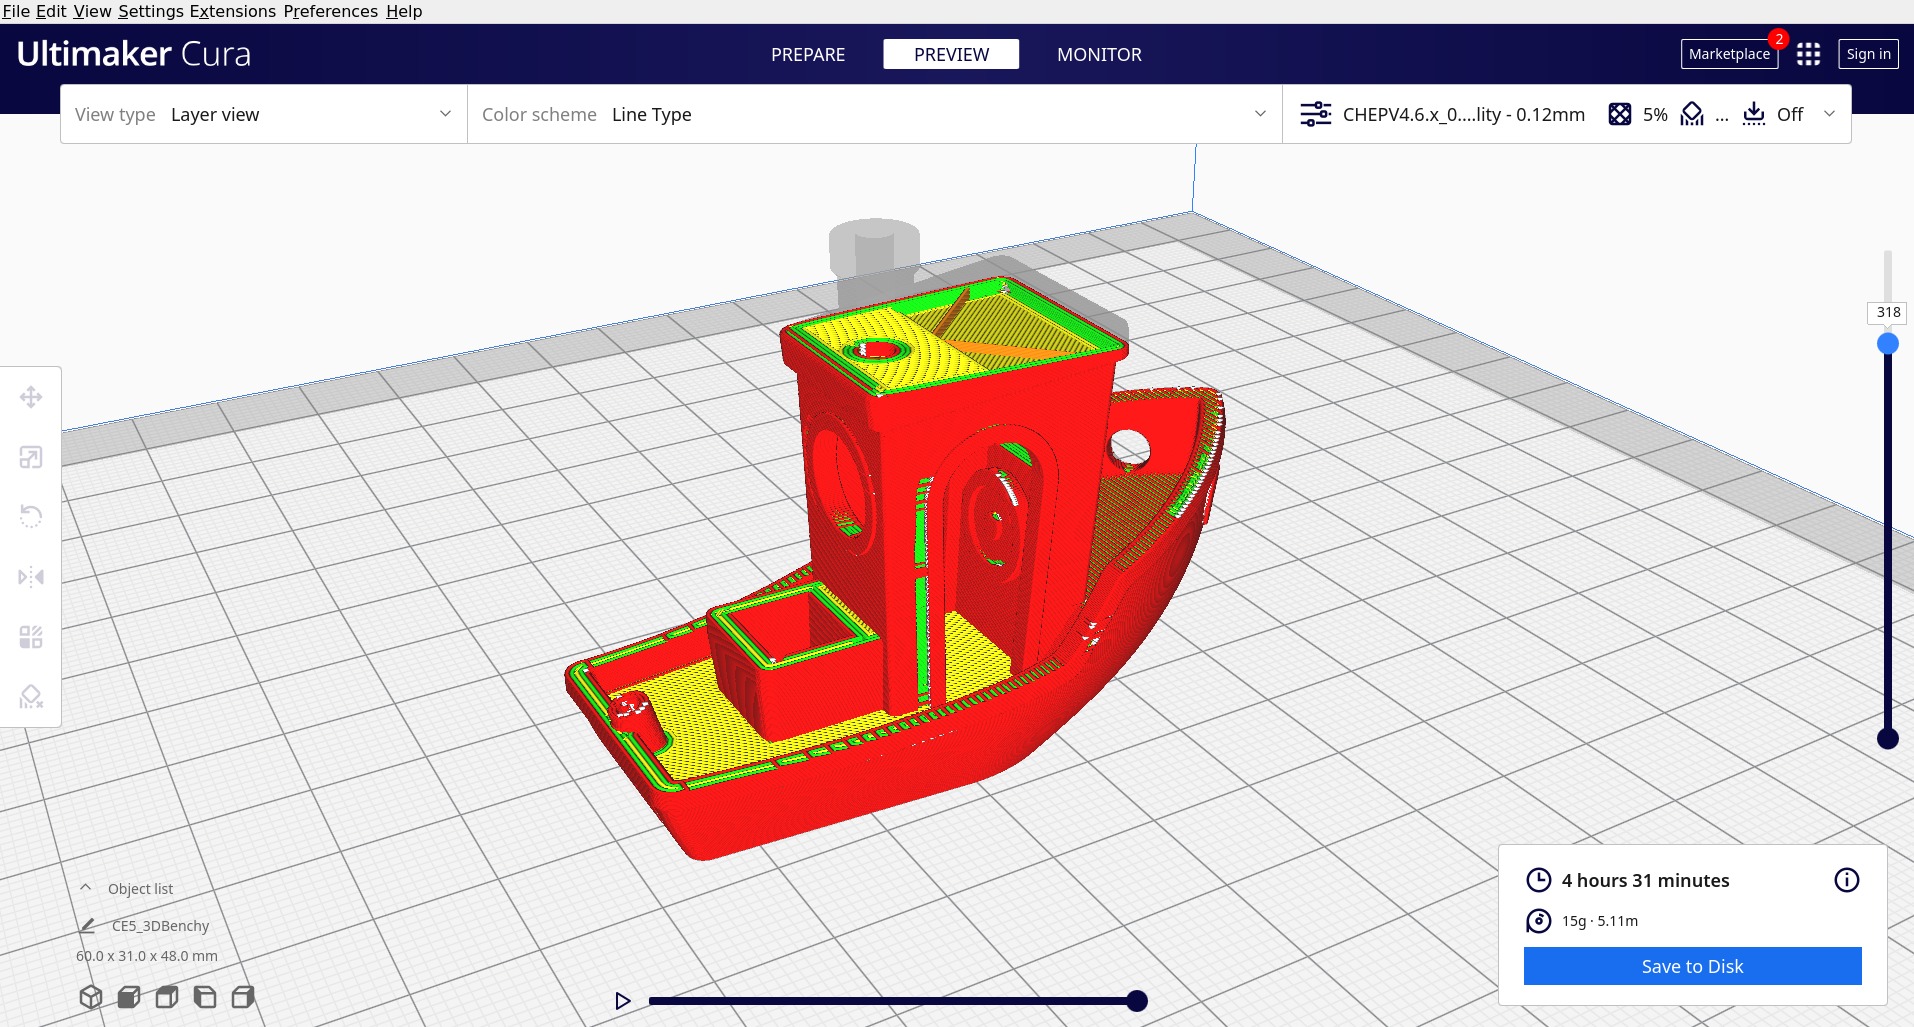Viewport: 1914px width, 1027px height.
Task: Collapse the Object list panel
Action: coord(86,888)
